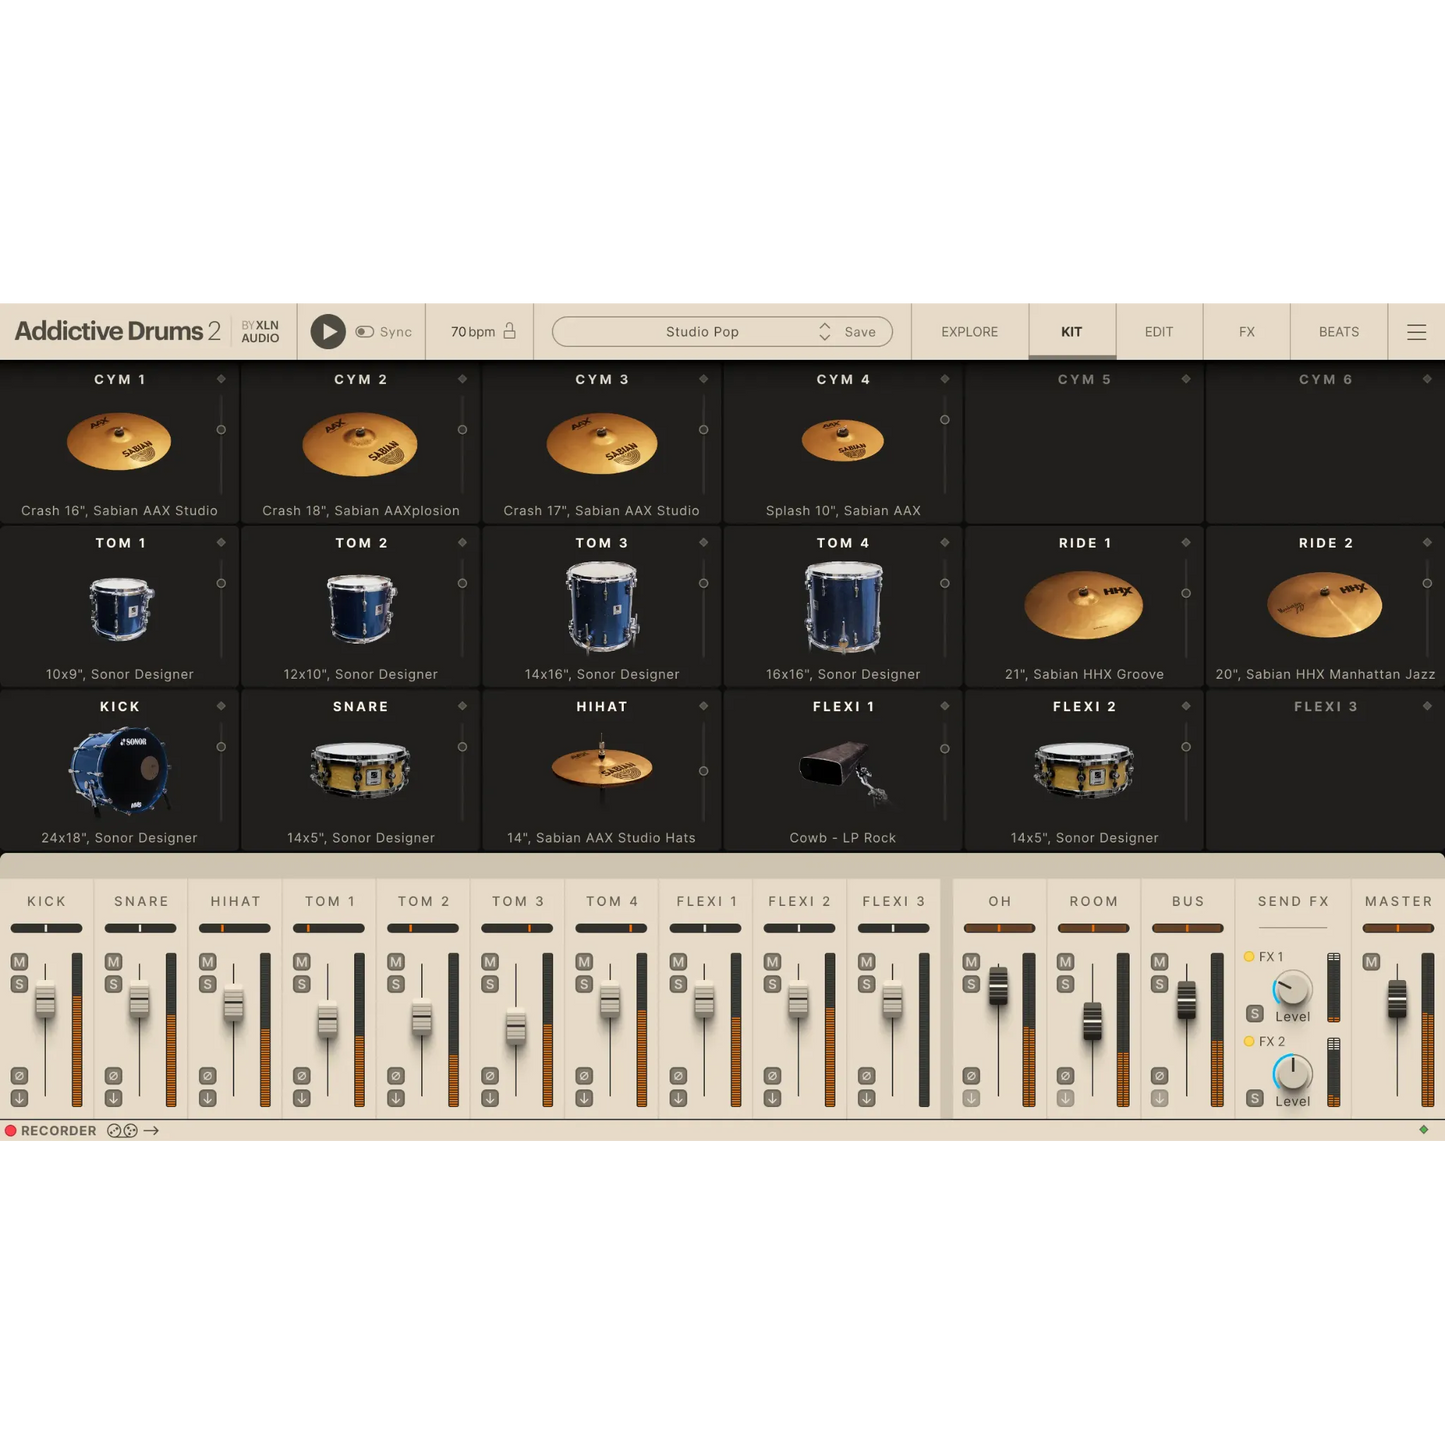Image resolution: width=1445 pixels, height=1445 pixels.
Task: Click the export arrow icon in Recorder bar
Action: 152,1130
